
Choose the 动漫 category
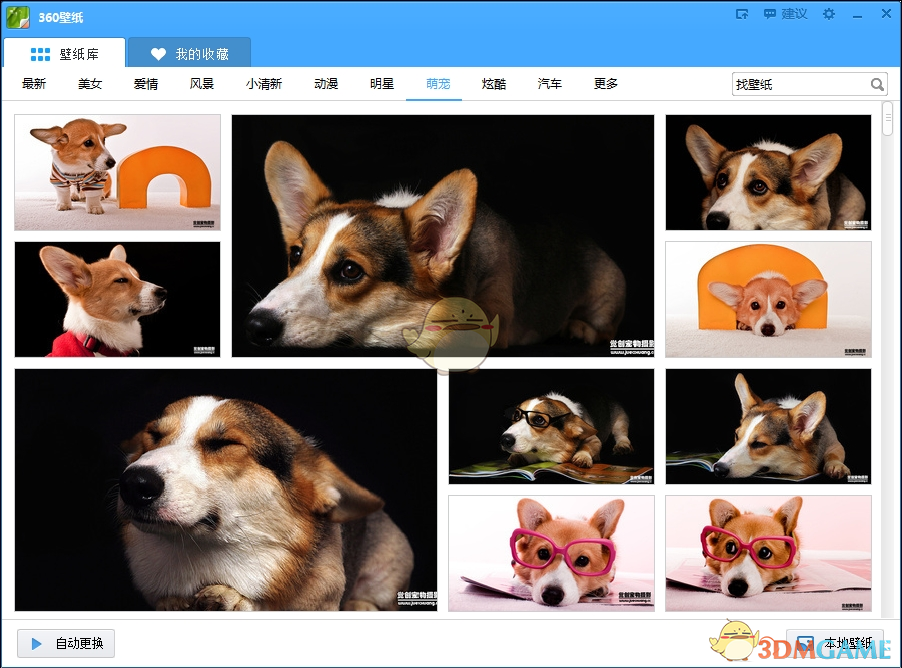[326, 84]
